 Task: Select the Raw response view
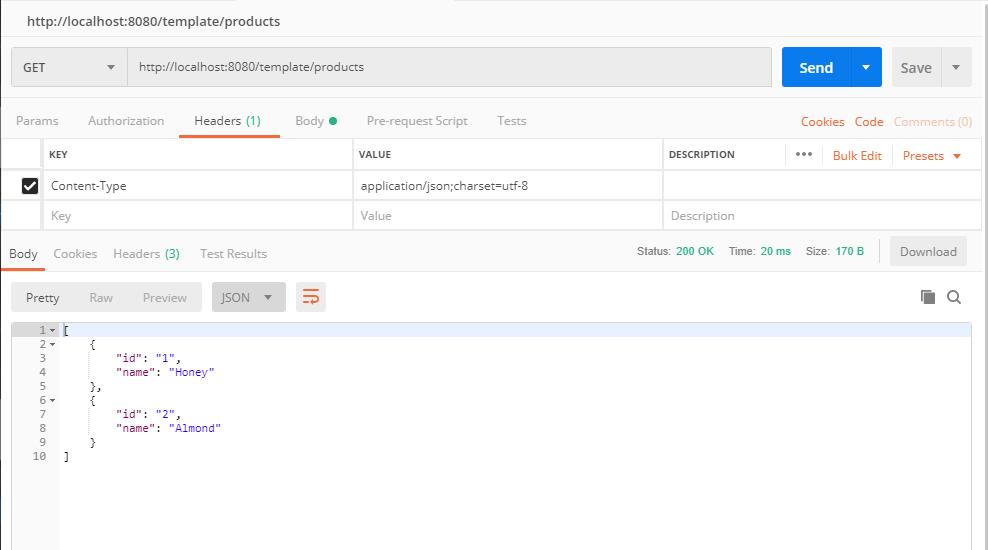click(x=101, y=297)
